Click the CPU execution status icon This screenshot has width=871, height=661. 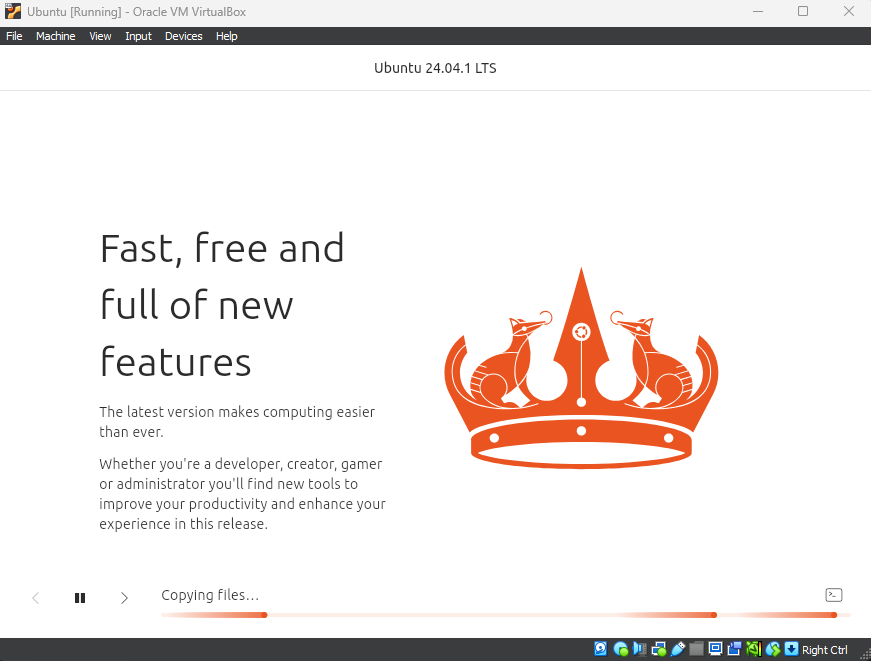pyautogui.click(x=753, y=649)
